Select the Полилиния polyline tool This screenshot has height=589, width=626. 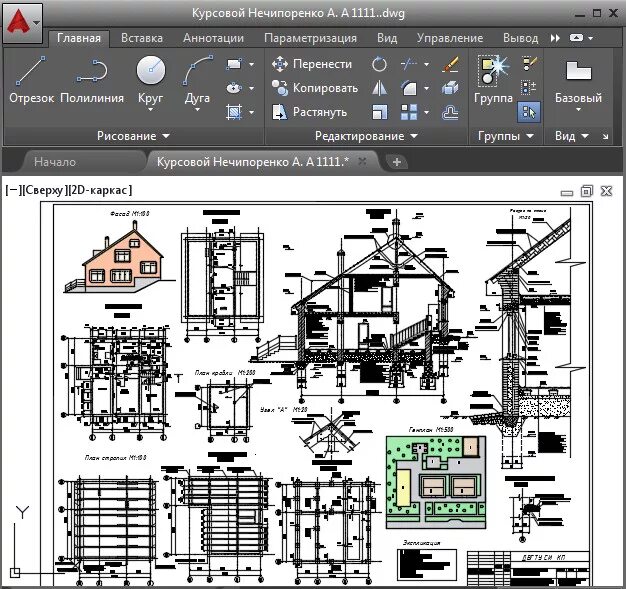92,80
